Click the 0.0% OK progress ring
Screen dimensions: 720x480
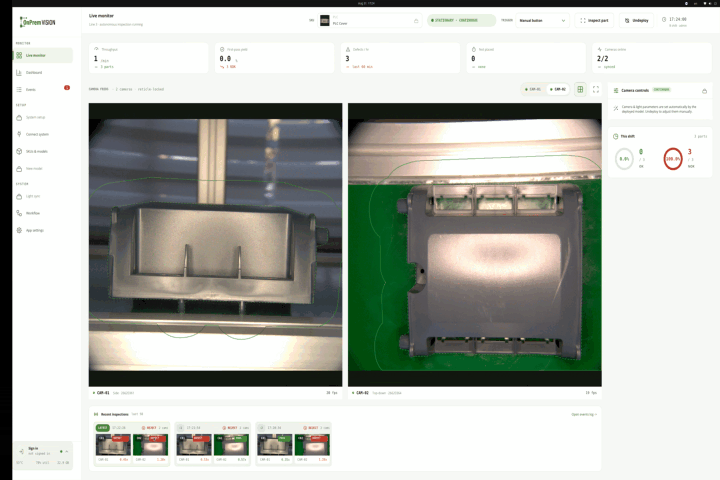pos(624,159)
